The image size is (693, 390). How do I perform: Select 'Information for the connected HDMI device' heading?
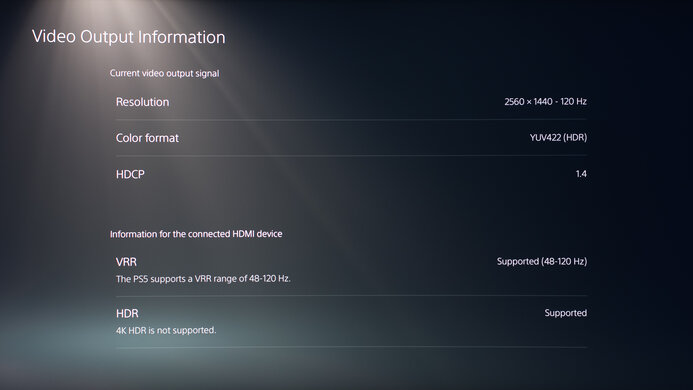click(x=196, y=234)
